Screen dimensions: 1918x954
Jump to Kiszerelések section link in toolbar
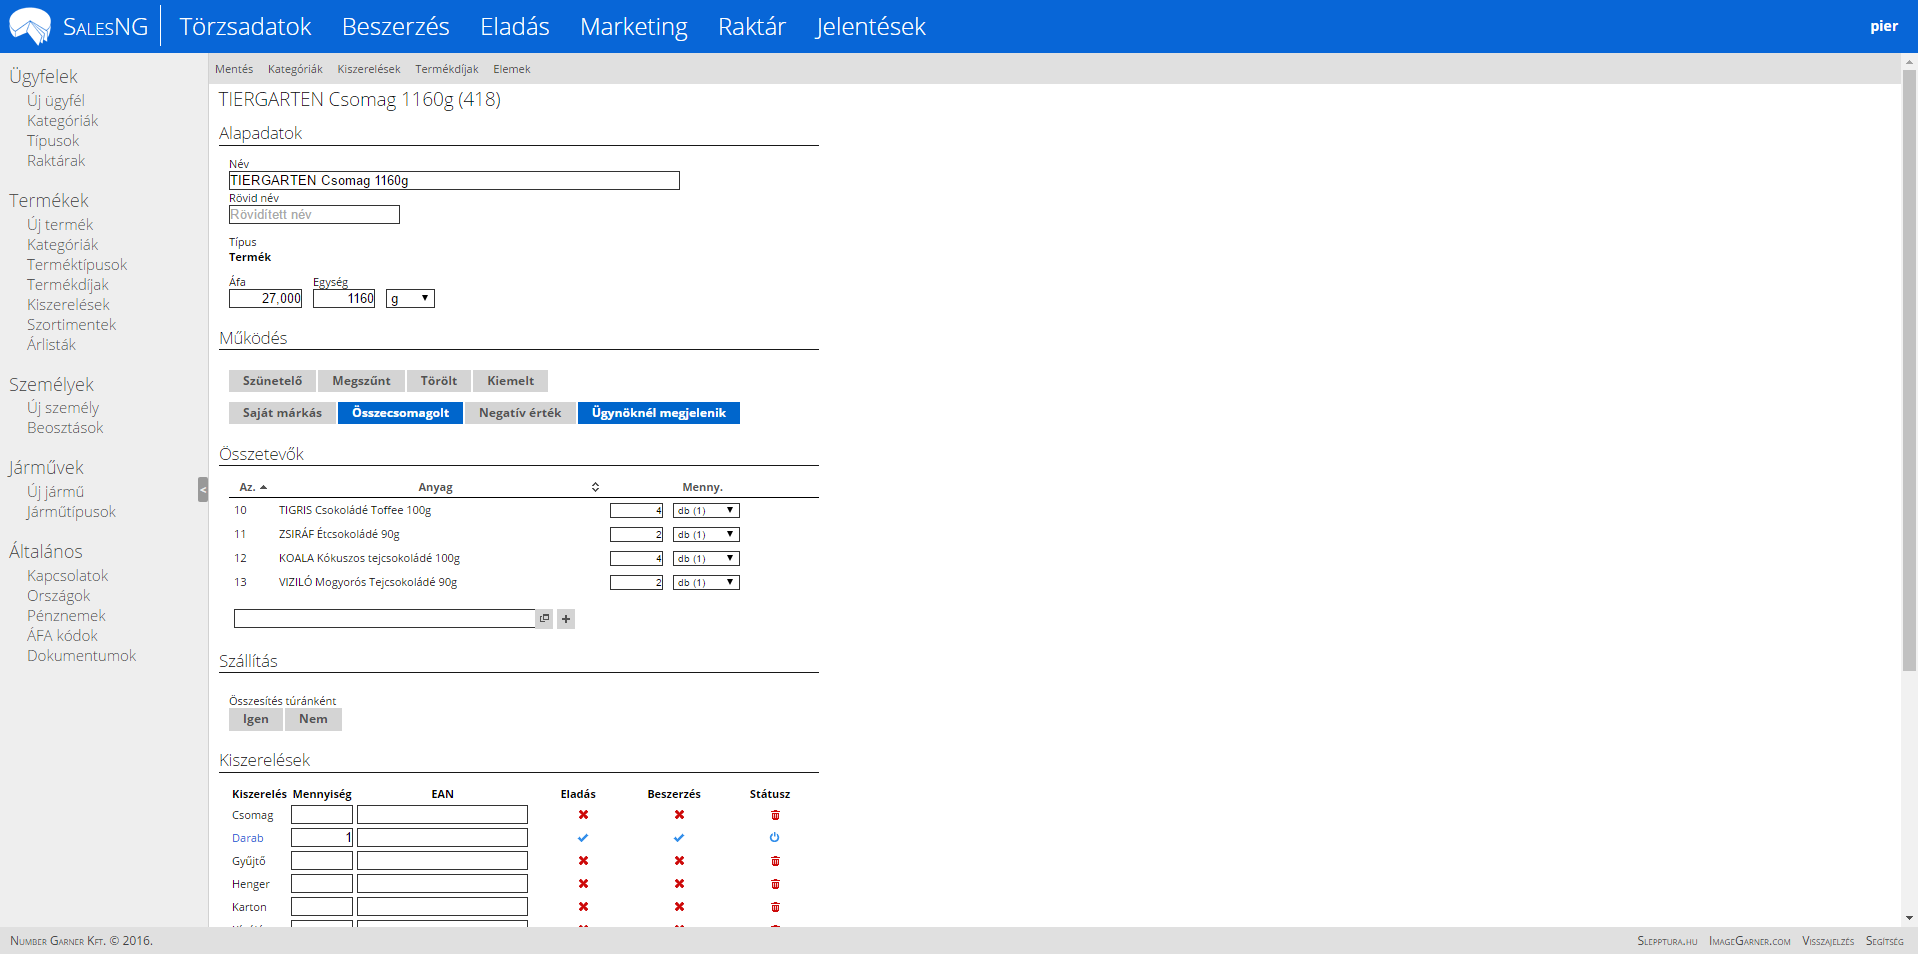tap(368, 69)
